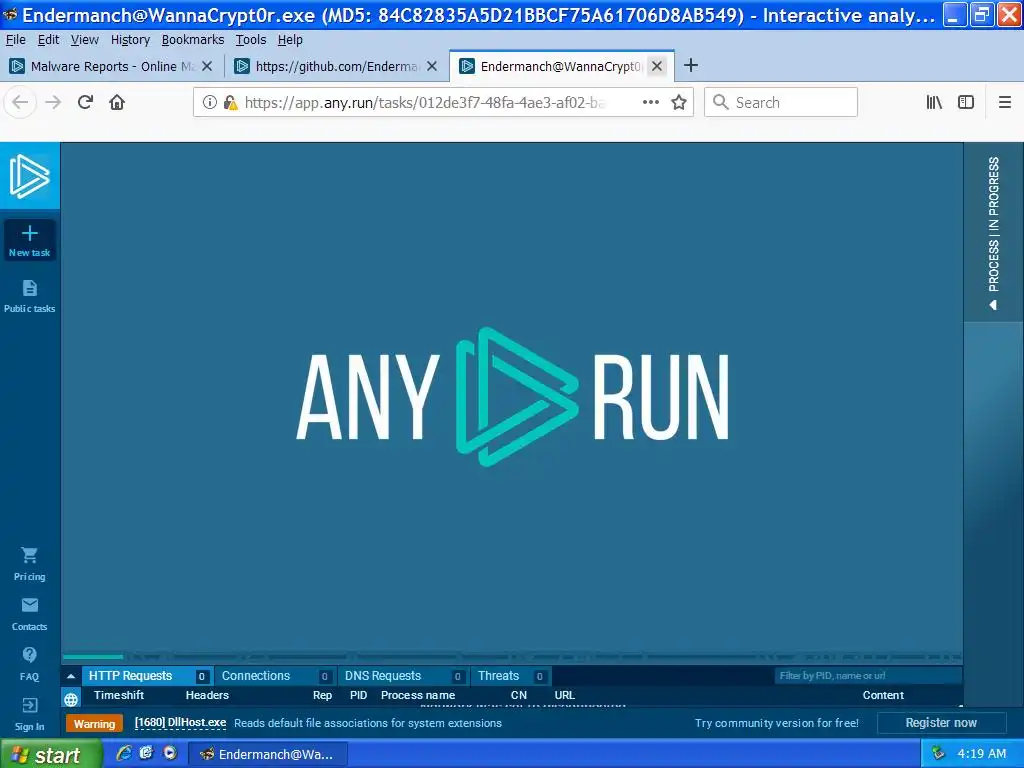Open the Bookmarks menu

[193, 40]
